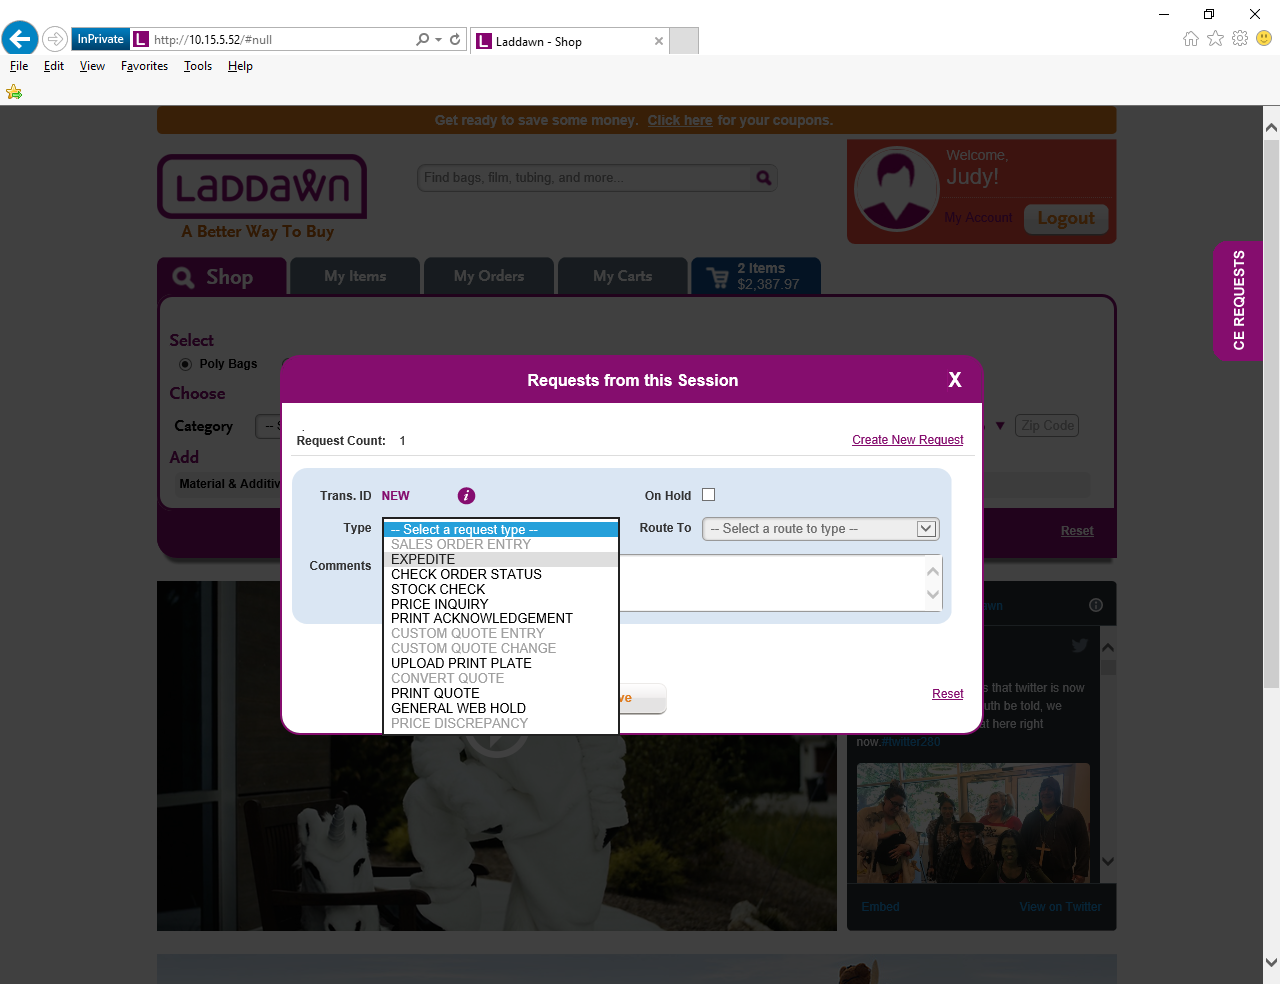Click the 'Click here' coupons link
This screenshot has height=984, width=1280.
tap(680, 120)
